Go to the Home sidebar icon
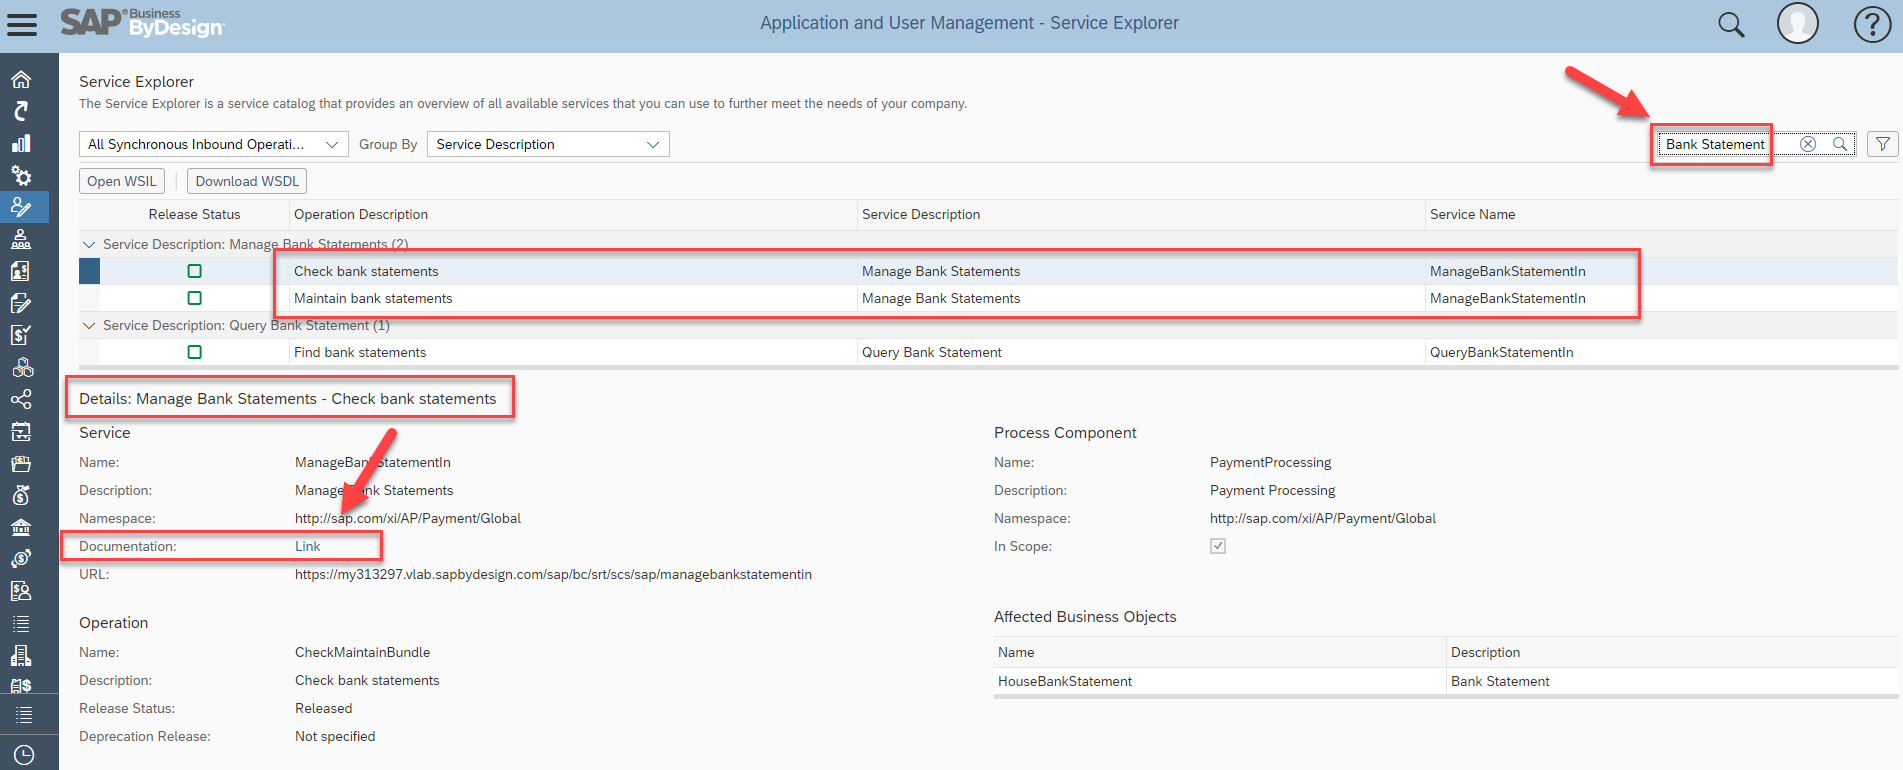 coord(21,79)
